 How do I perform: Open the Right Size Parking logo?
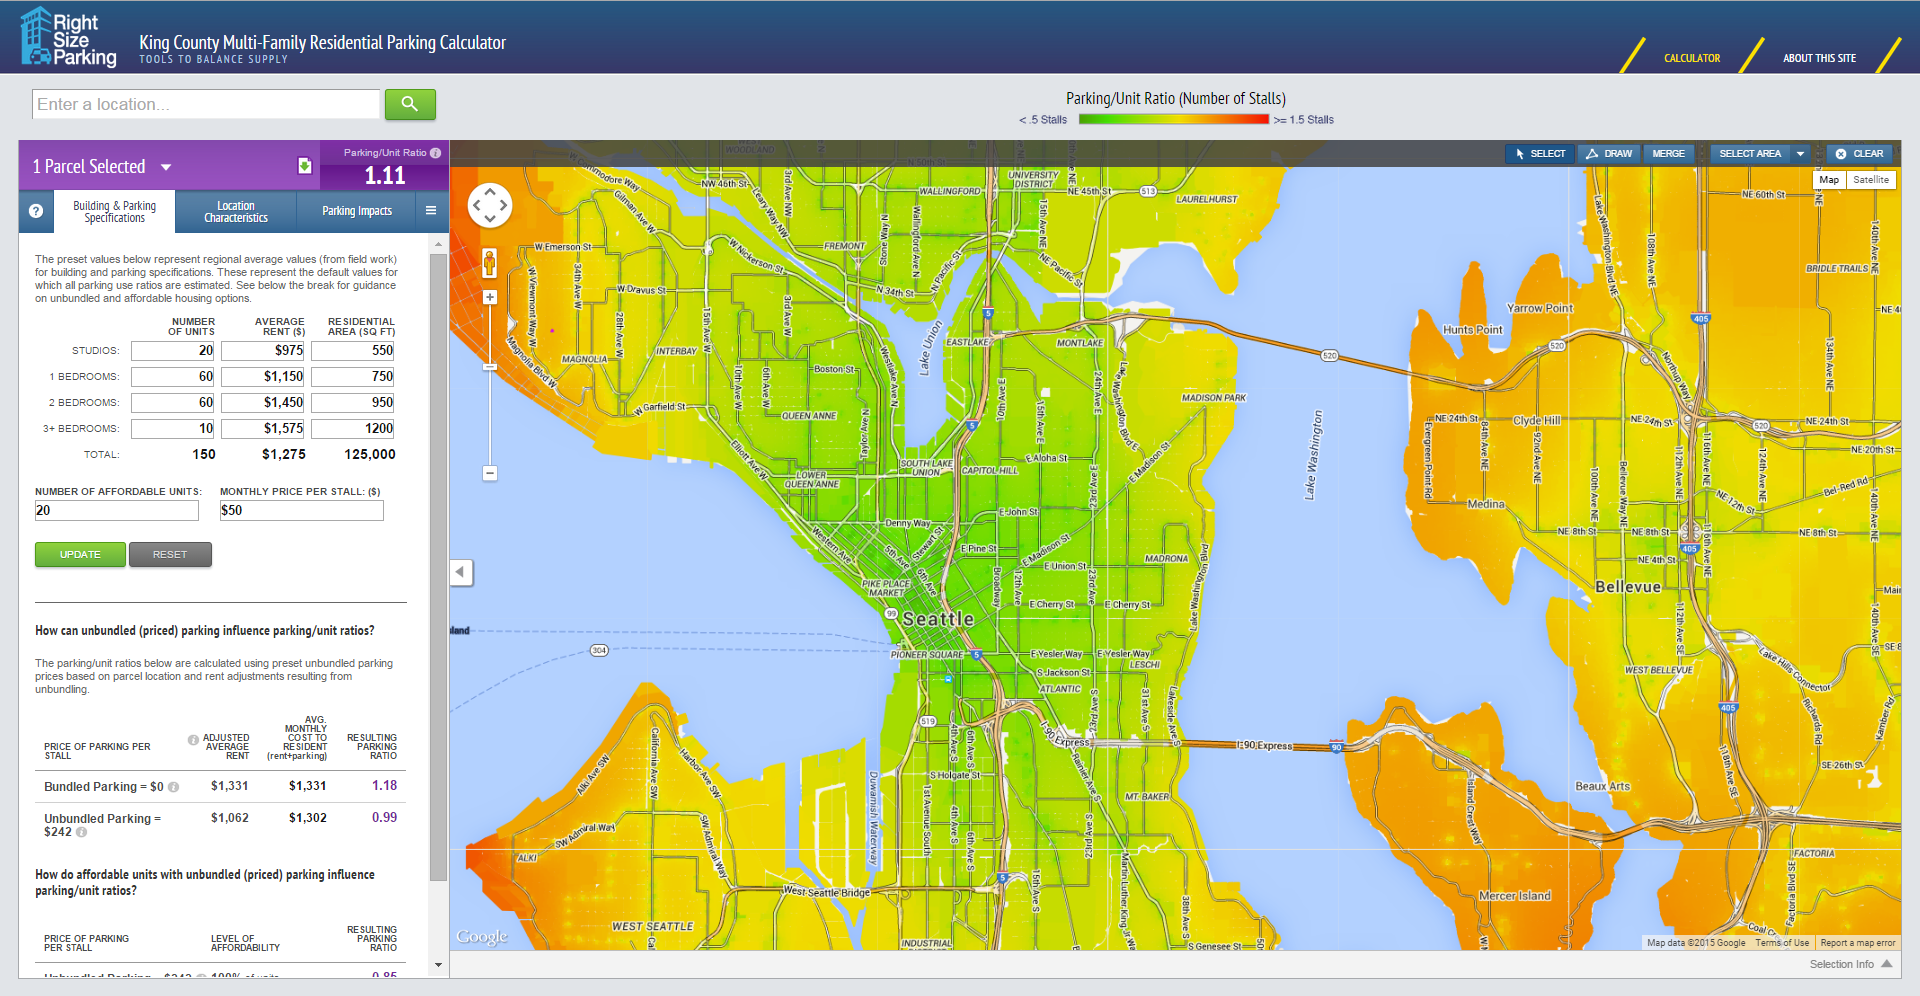(69, 38)
